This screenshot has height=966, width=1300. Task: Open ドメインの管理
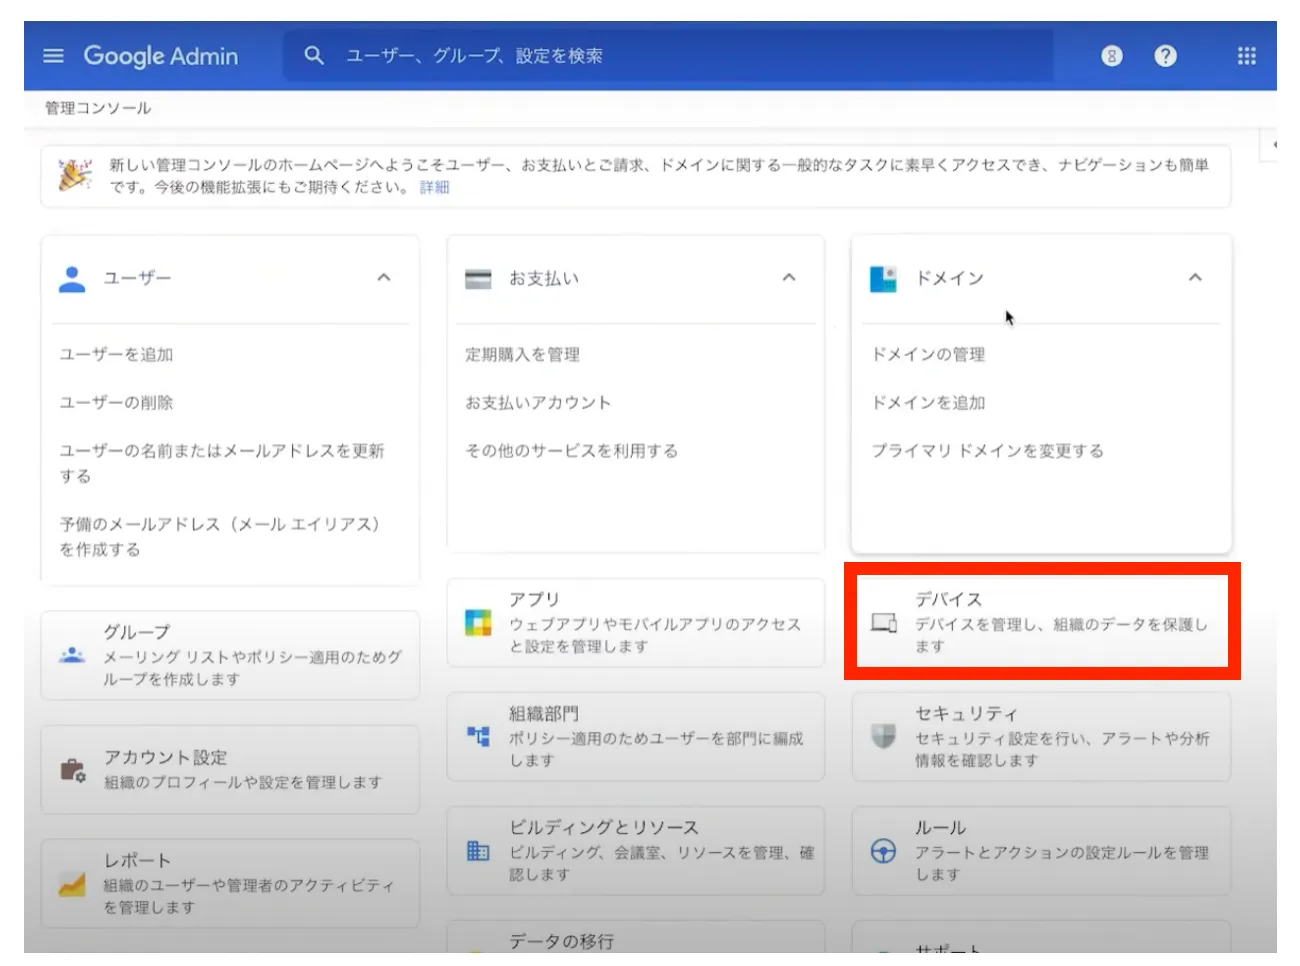928,354
